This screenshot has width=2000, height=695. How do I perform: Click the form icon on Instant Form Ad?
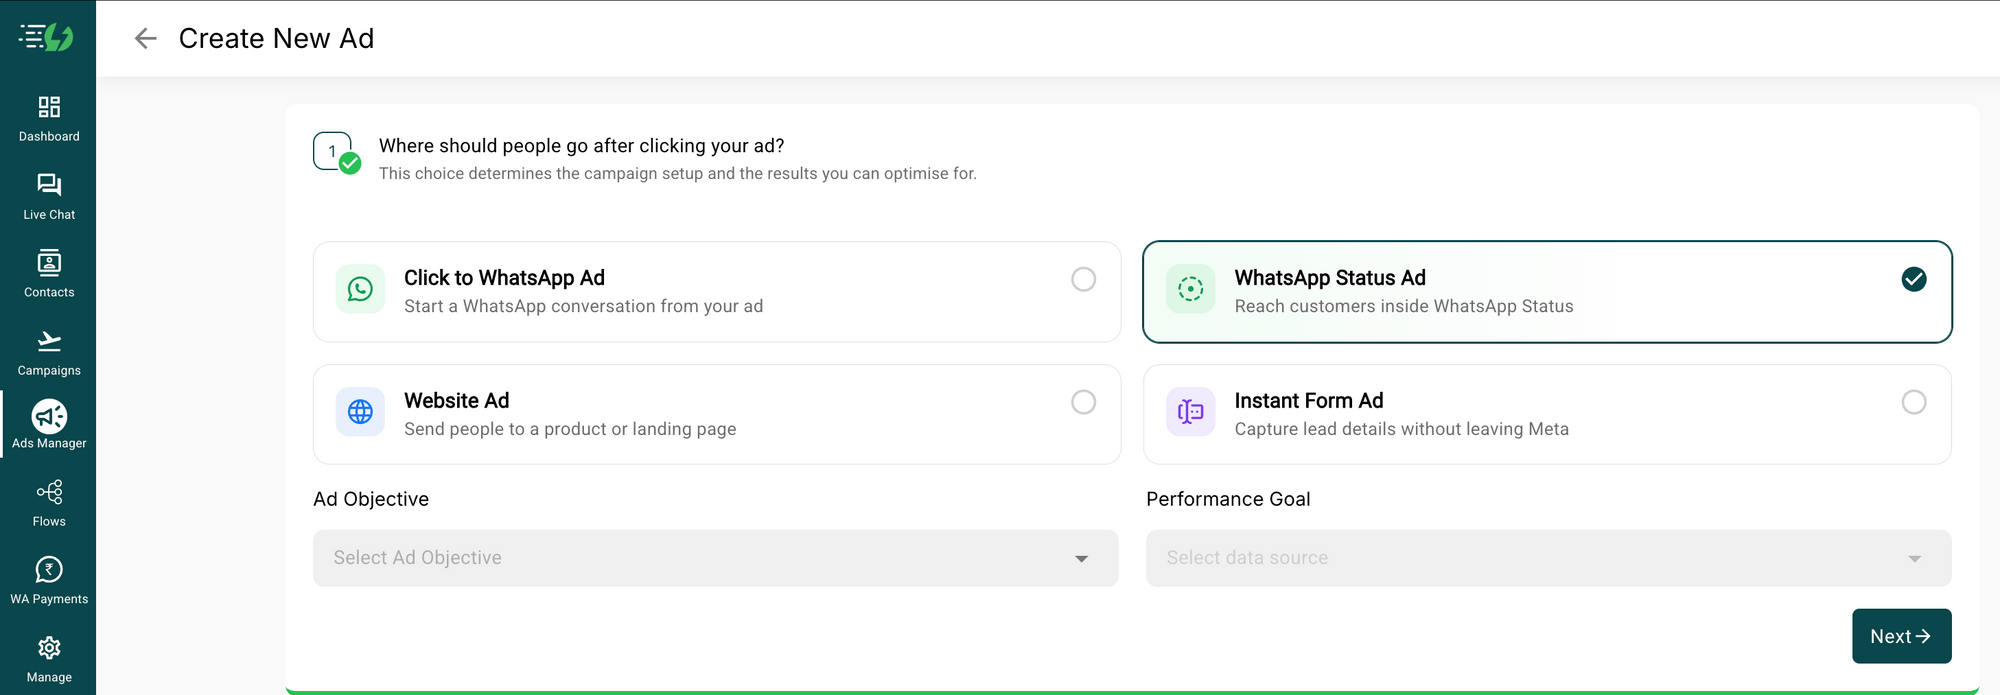point(1191,411)
